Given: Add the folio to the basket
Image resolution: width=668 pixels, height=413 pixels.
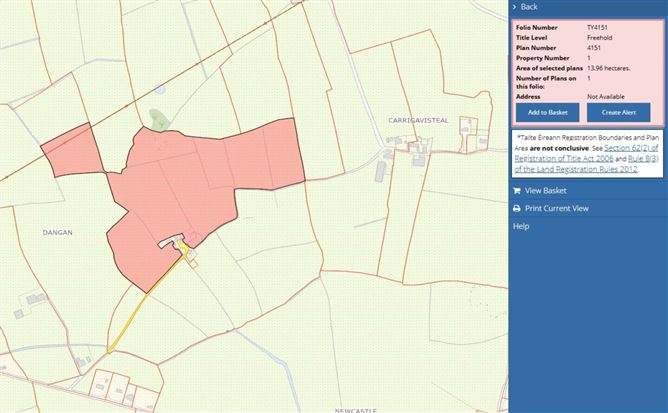Looking at the screenshot, I should [x=547, y=113].
